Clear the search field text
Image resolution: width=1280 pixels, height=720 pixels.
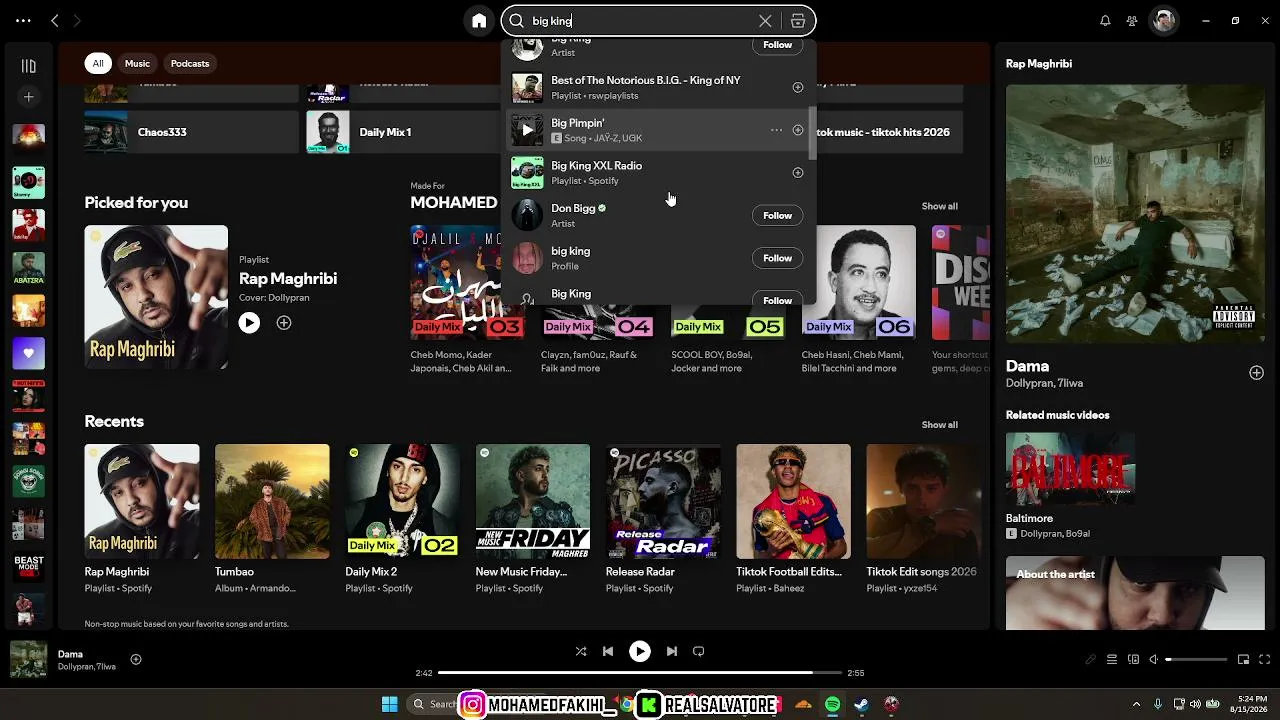[765, 21]
